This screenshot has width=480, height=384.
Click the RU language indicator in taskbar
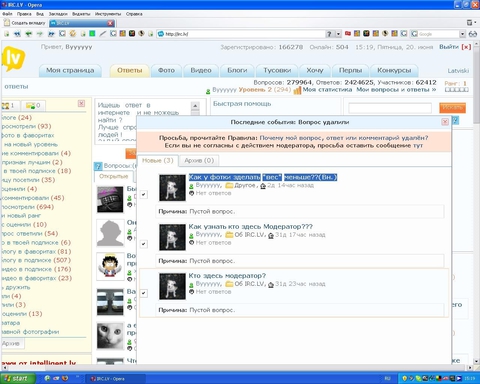coord(387,378)
